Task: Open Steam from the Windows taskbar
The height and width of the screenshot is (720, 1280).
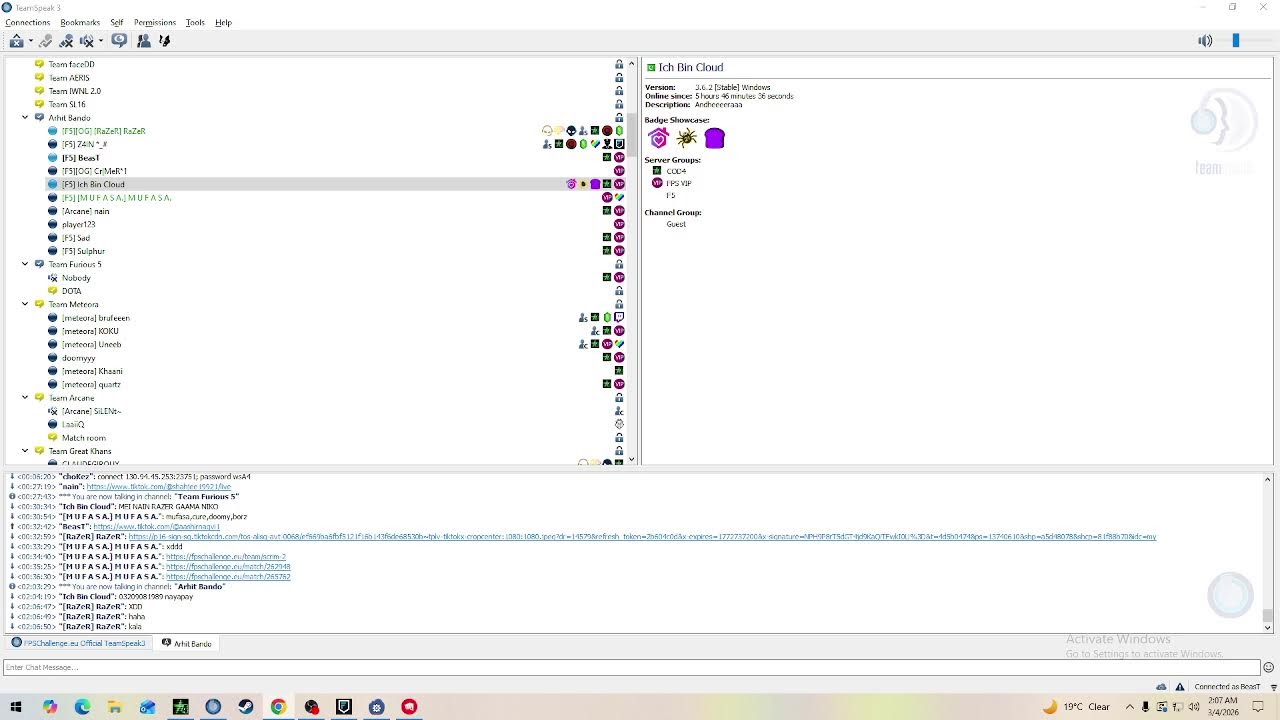Action: [x=245, y=707]
